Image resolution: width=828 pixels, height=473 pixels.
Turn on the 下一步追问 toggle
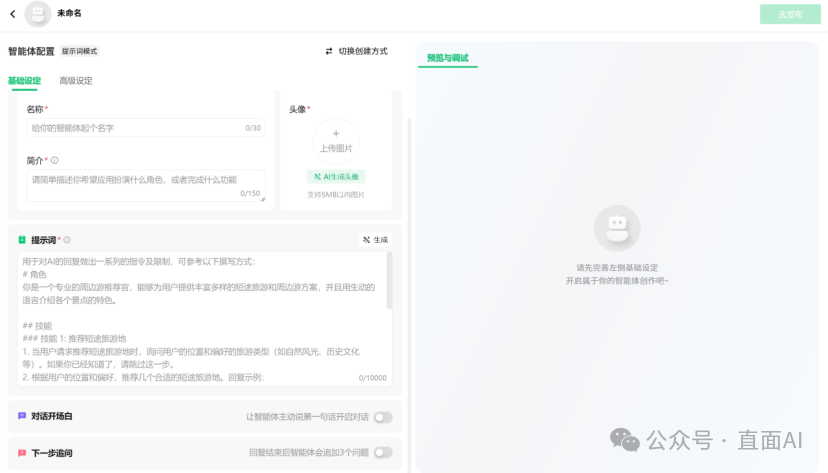pyautogui.click(x=383, y=452)
